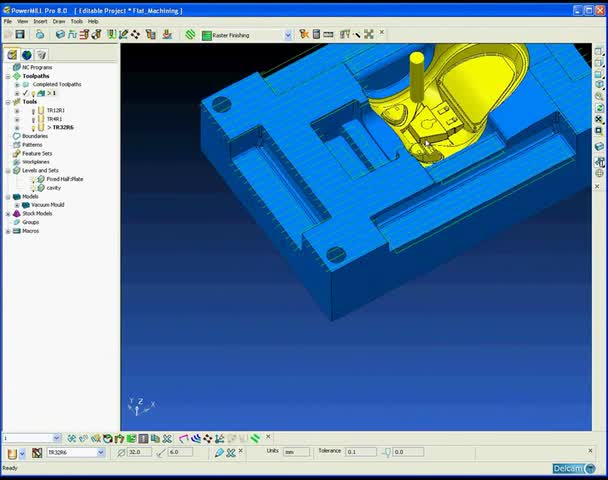Viewport: 608px width, 480px height.
Task: Click the green Toolpath Strategies icon
Action: 190,35
